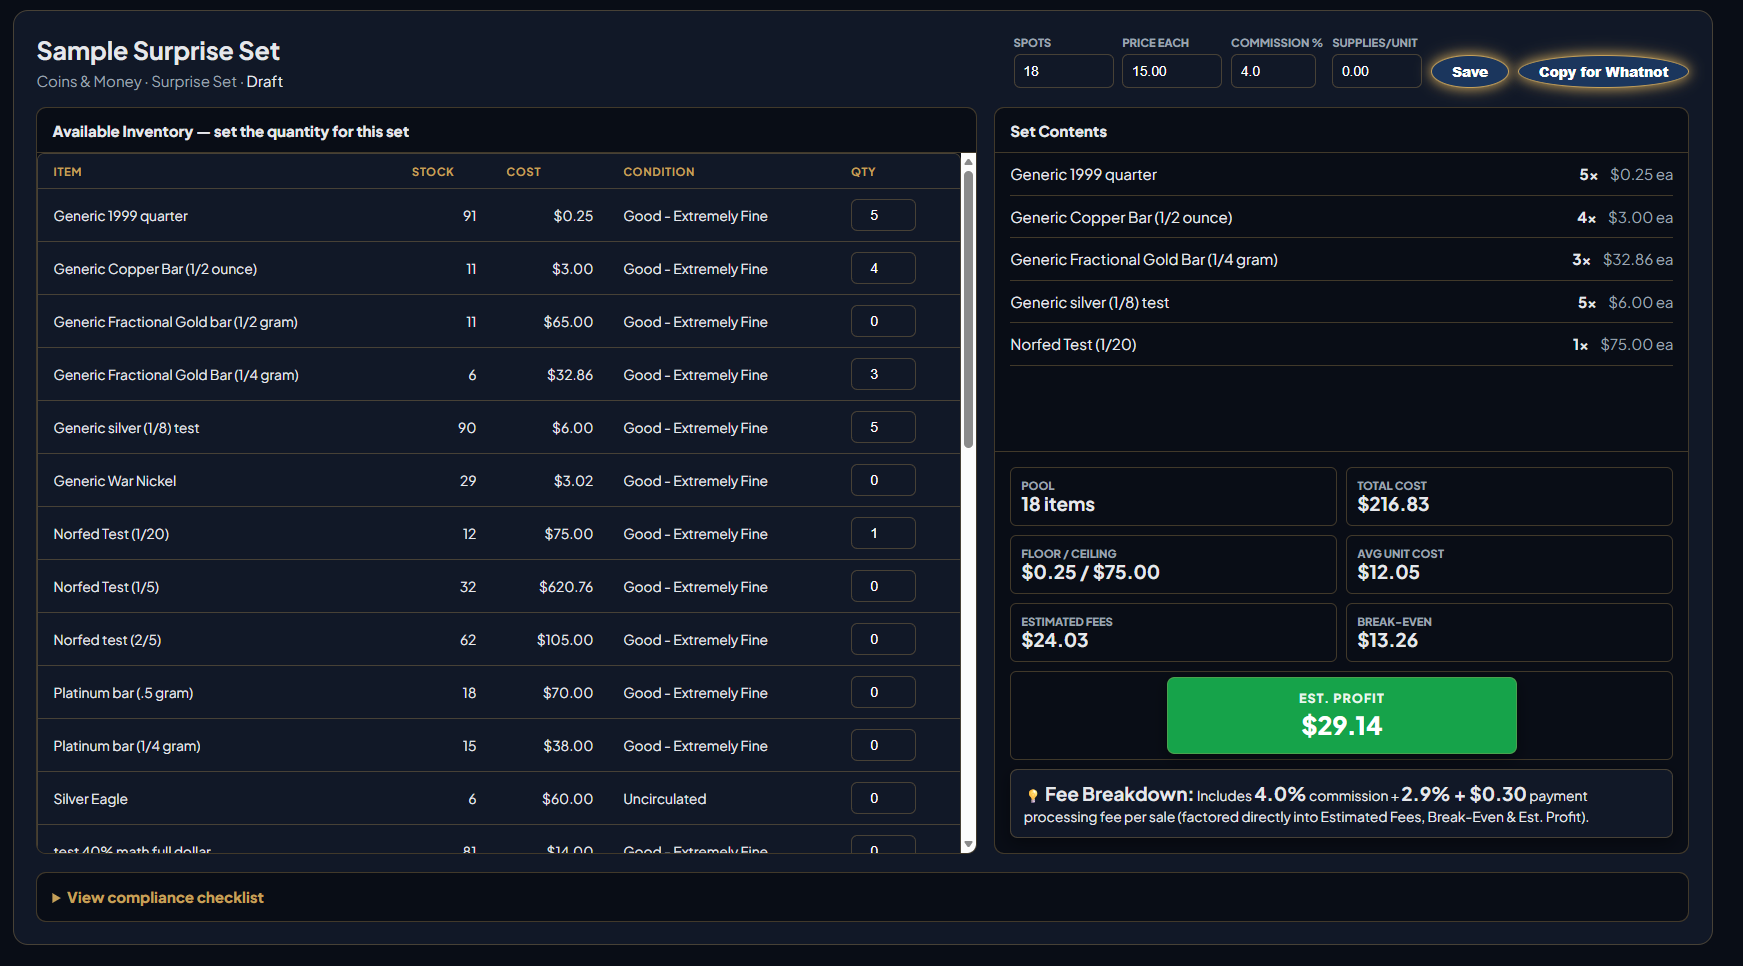
Task: Edit the Supplies/Unit field
Action: click(1376, 71)
